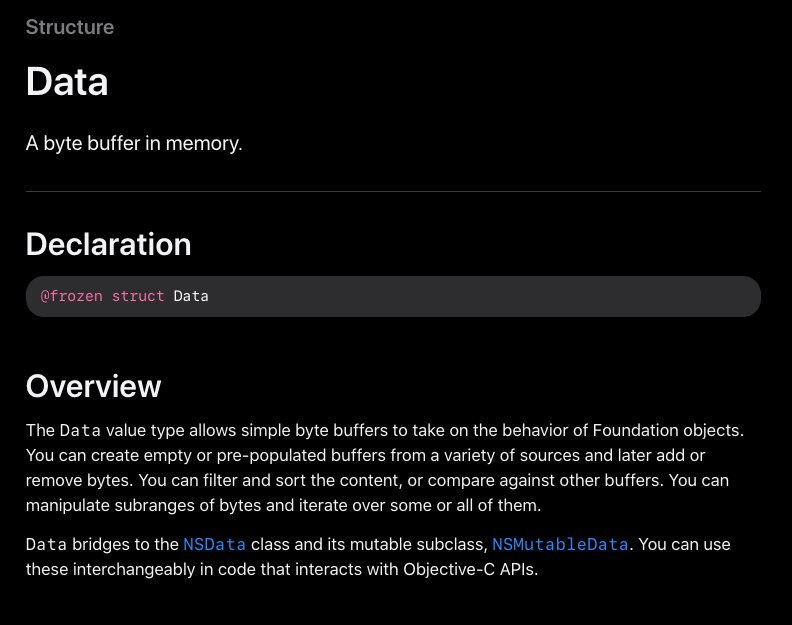Click the abstract 'A byte buffer in memory.'
The image size is (792, 625).
[x=134, y=143]
